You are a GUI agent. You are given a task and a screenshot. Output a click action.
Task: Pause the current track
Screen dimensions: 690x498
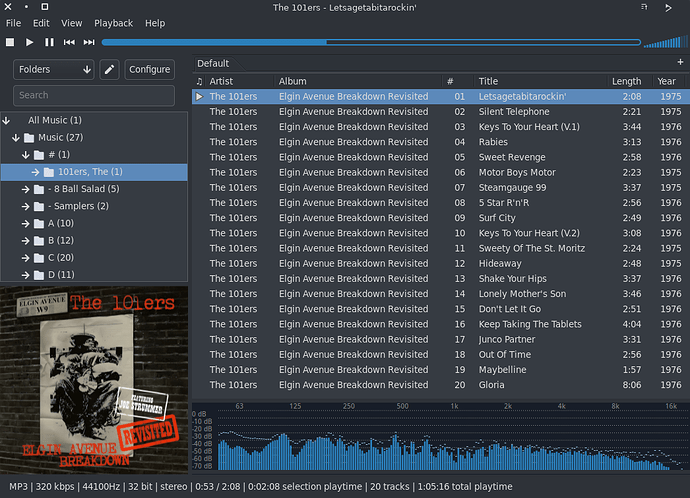49,42
